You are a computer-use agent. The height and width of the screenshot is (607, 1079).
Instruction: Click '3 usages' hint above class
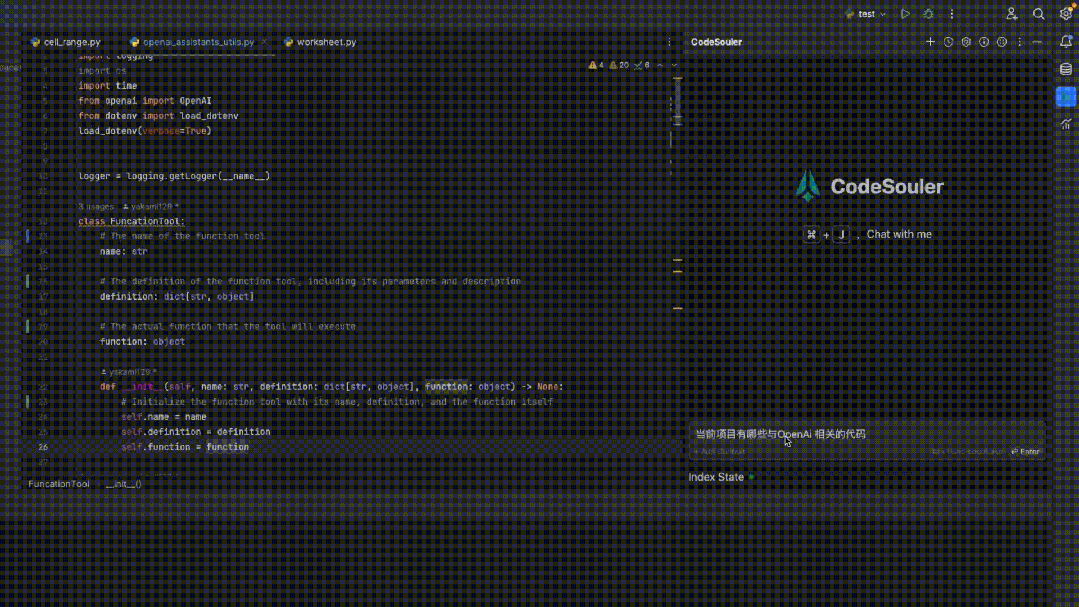[x=96, y=206]
